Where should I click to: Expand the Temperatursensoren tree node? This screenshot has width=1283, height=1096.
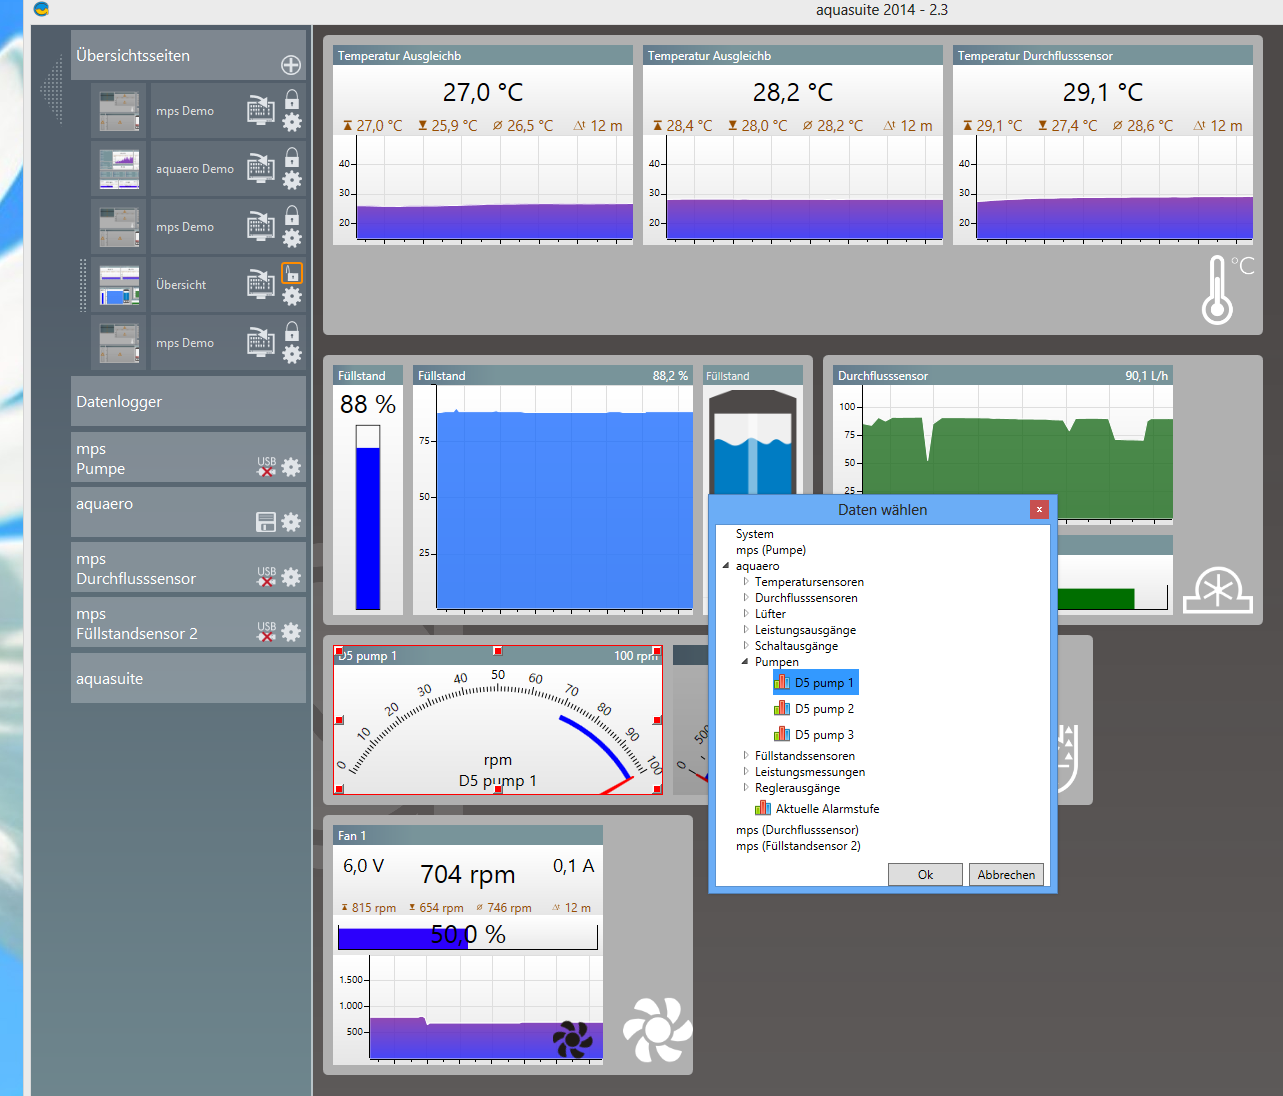[x=746, y=582]
